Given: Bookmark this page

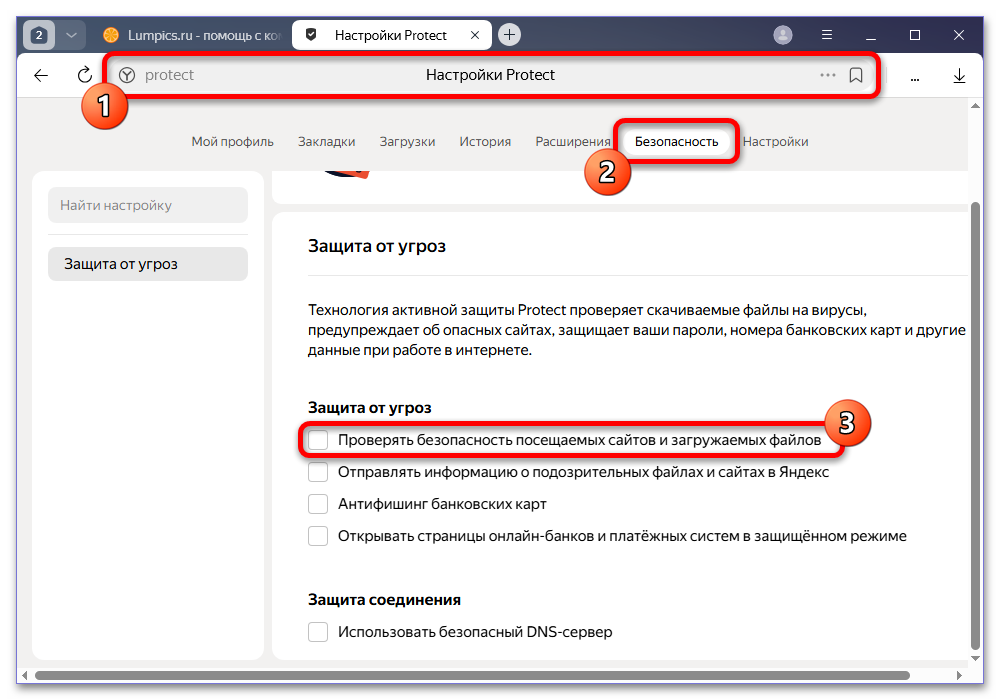Looking at the screenshot, I should pos(856,75).
